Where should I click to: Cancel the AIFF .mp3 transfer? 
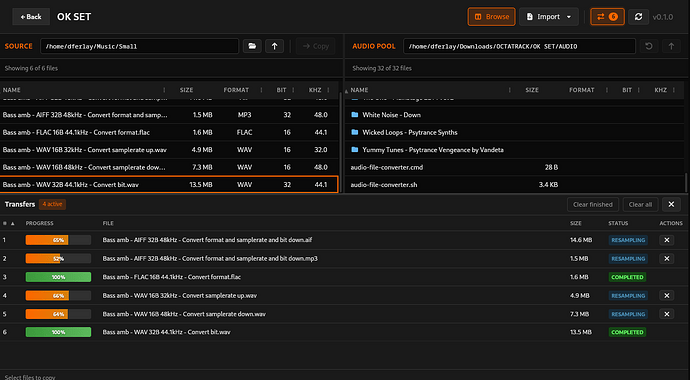point(666,259)
